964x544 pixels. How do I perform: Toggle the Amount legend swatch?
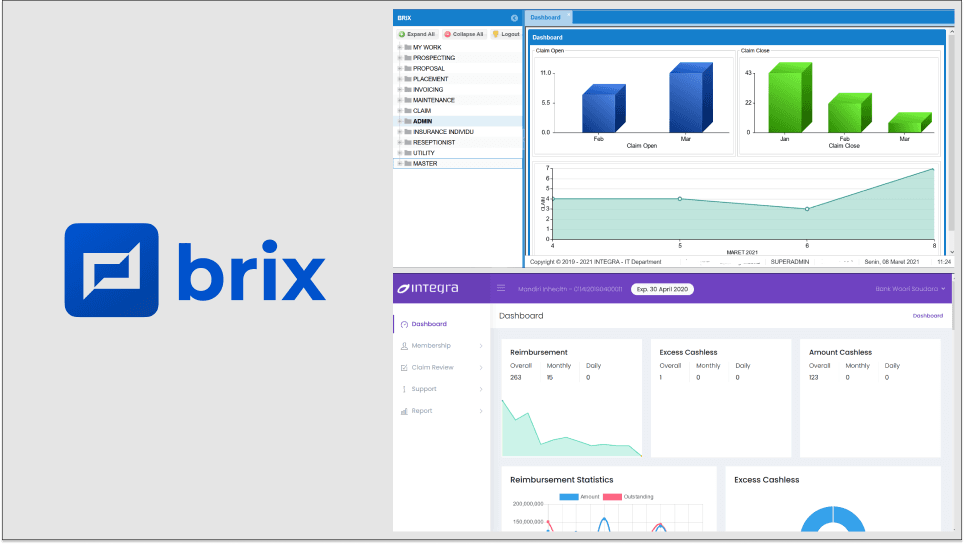[569, 497]
